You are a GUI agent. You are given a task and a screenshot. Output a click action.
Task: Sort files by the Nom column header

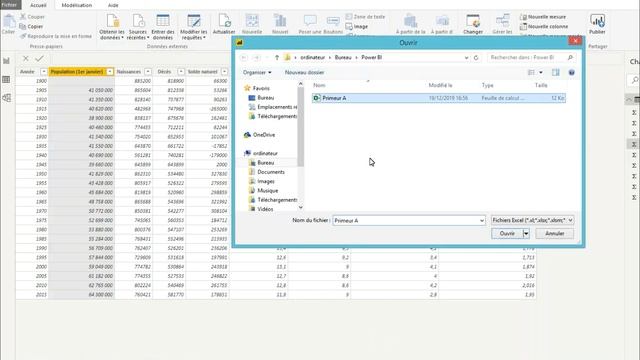tap(319, 85)
